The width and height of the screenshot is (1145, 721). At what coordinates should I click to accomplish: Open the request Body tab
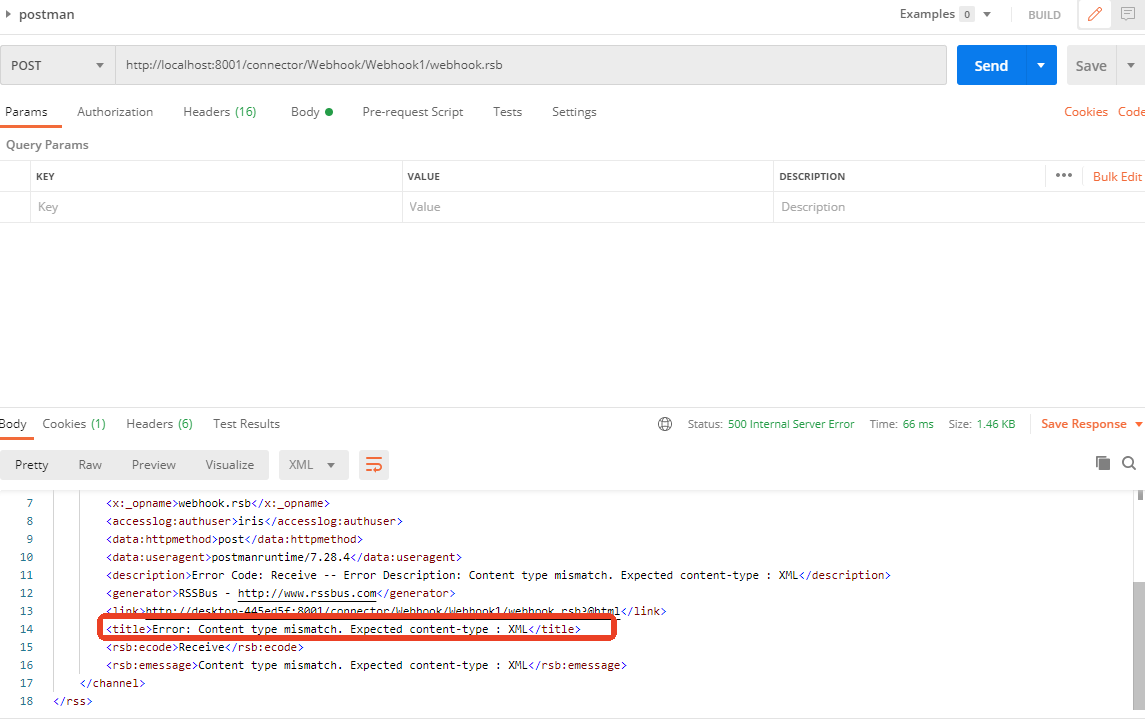click(312, 112)
